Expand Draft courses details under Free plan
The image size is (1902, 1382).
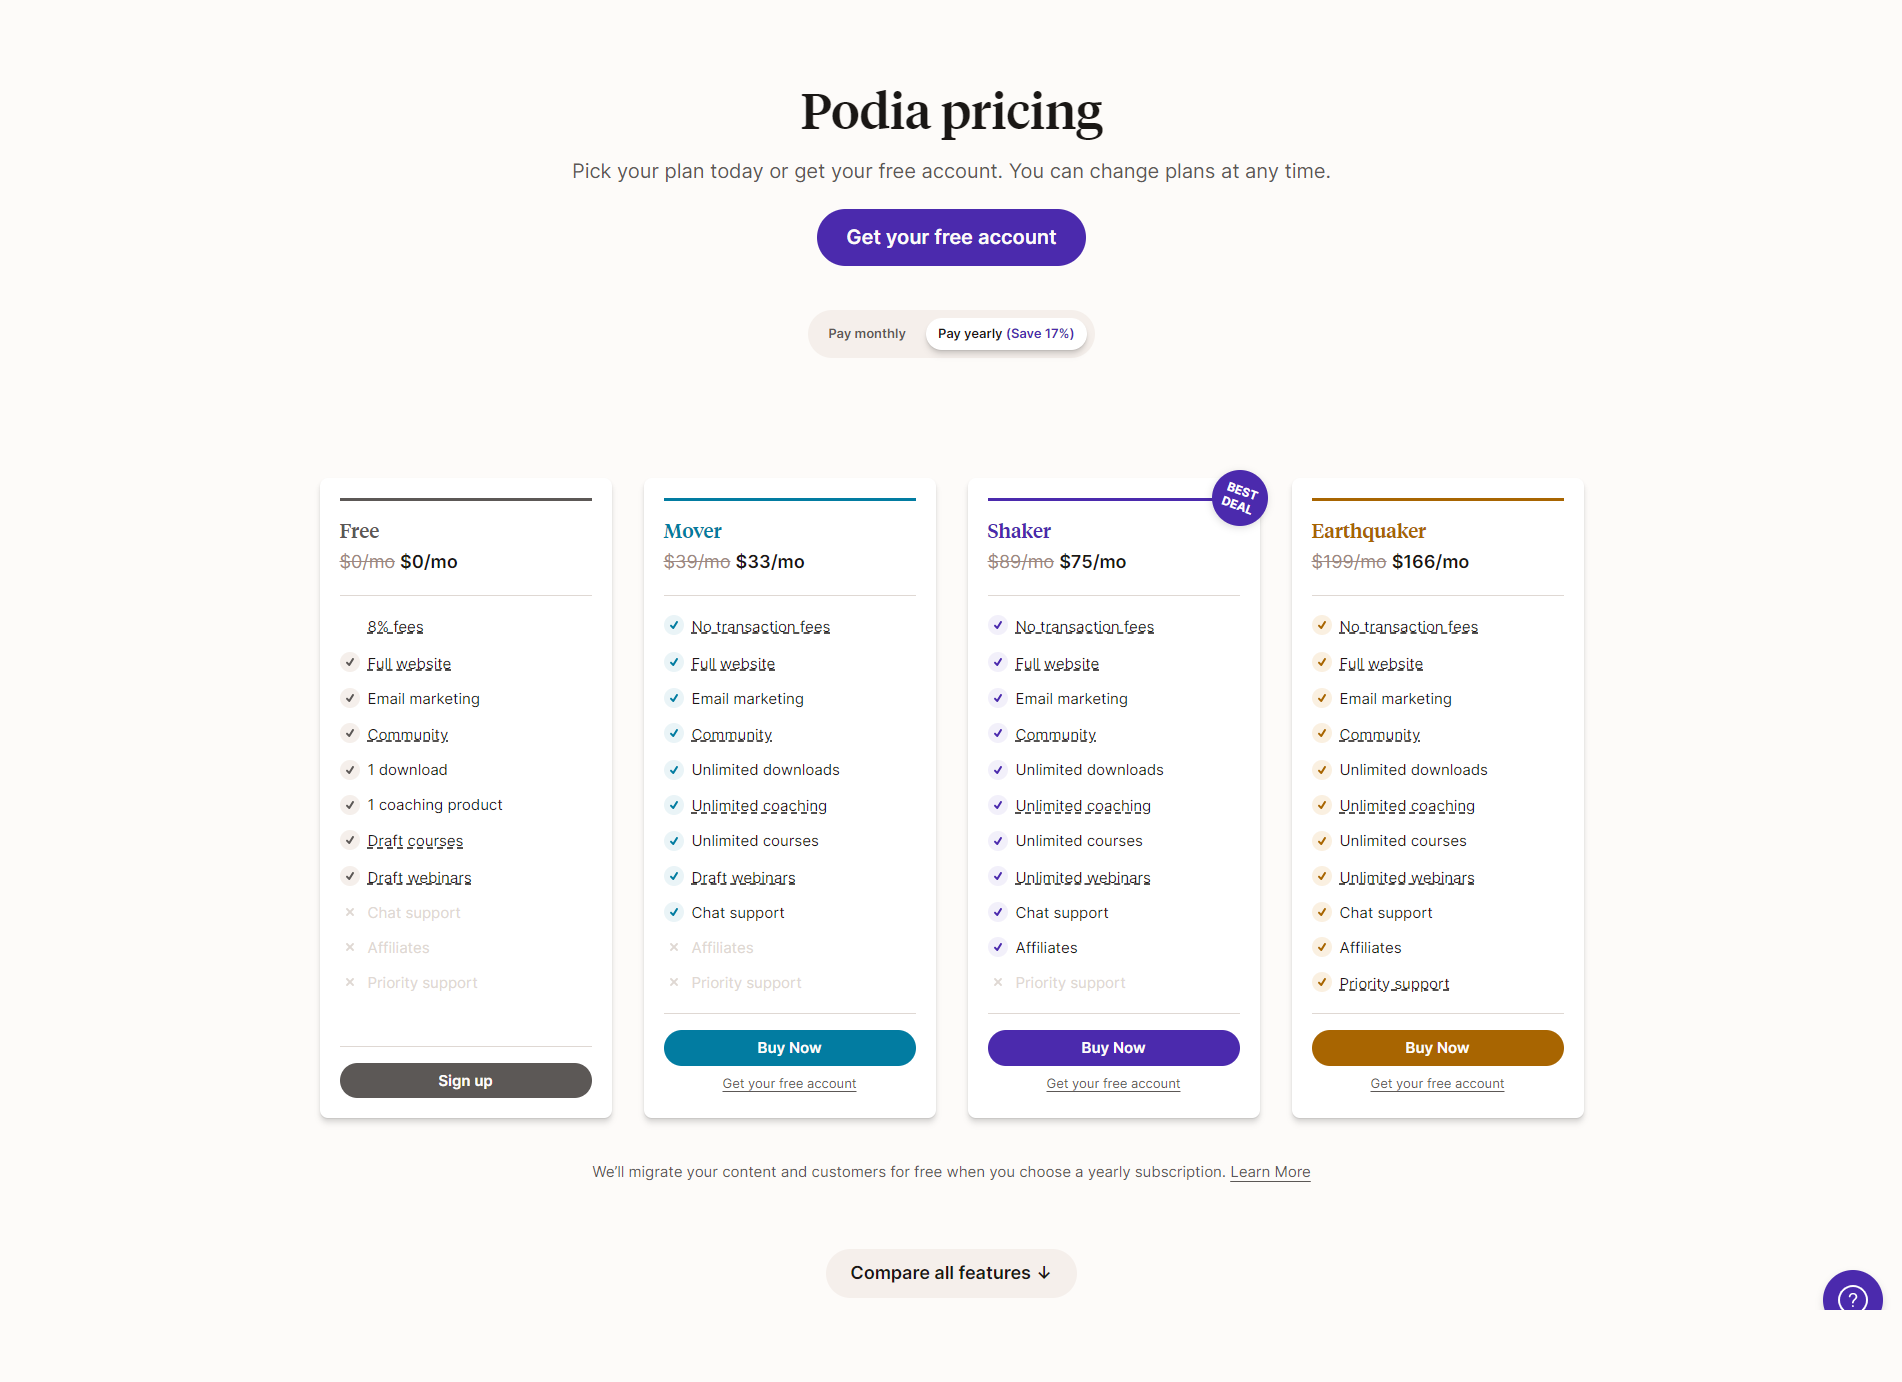[414, 840]
